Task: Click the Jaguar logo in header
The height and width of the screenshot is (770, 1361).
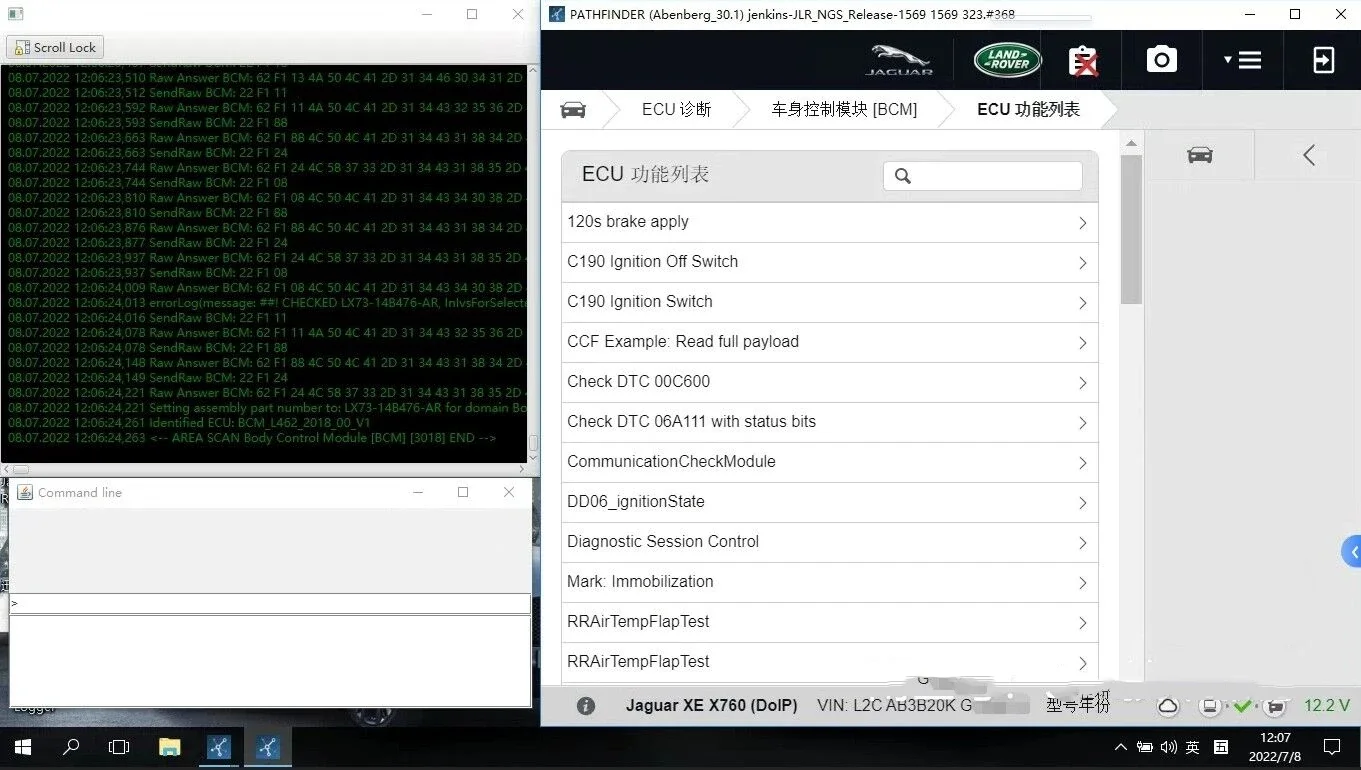Action: [899, 60]
